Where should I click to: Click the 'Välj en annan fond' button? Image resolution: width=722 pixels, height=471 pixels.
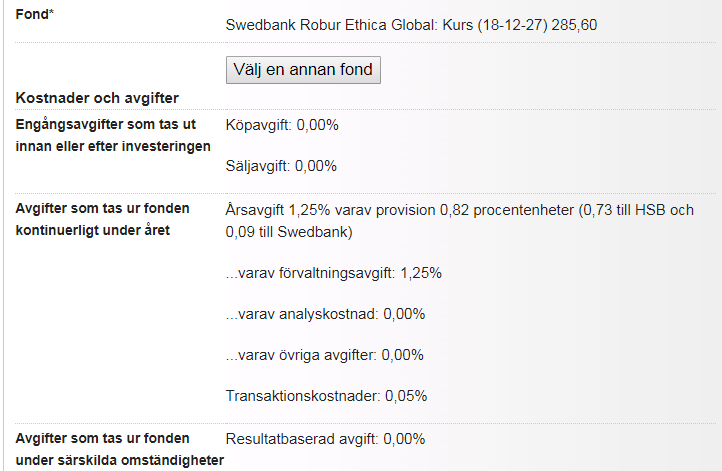(x=303, y=70)
